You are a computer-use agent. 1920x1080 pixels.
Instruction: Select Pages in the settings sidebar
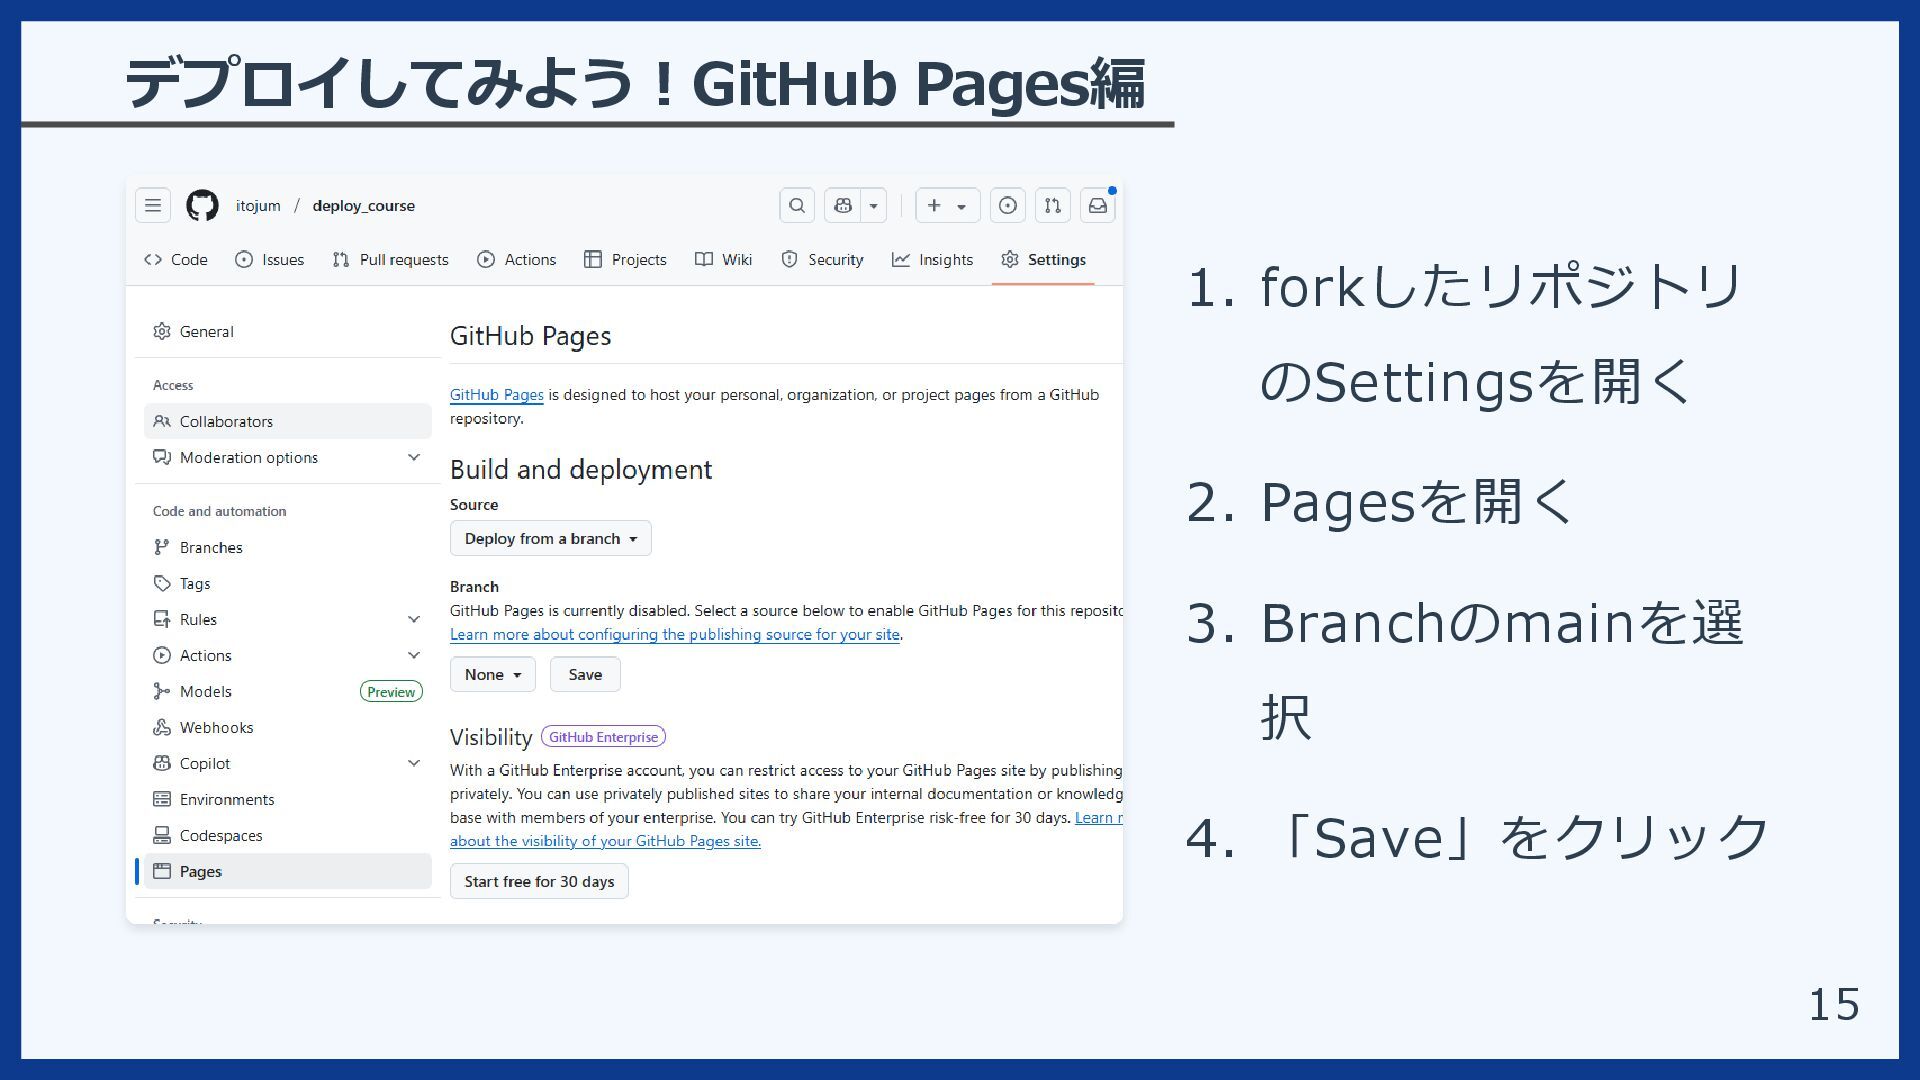(288, 872)
